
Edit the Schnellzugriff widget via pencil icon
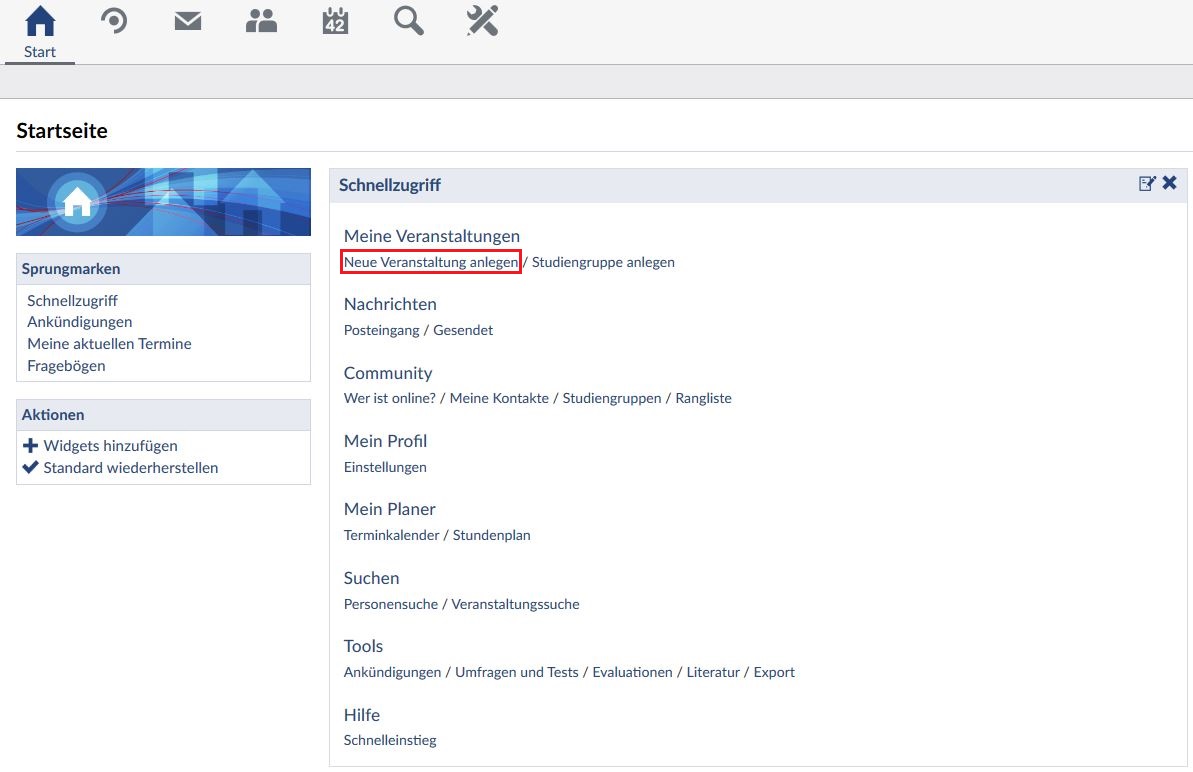1147,184
